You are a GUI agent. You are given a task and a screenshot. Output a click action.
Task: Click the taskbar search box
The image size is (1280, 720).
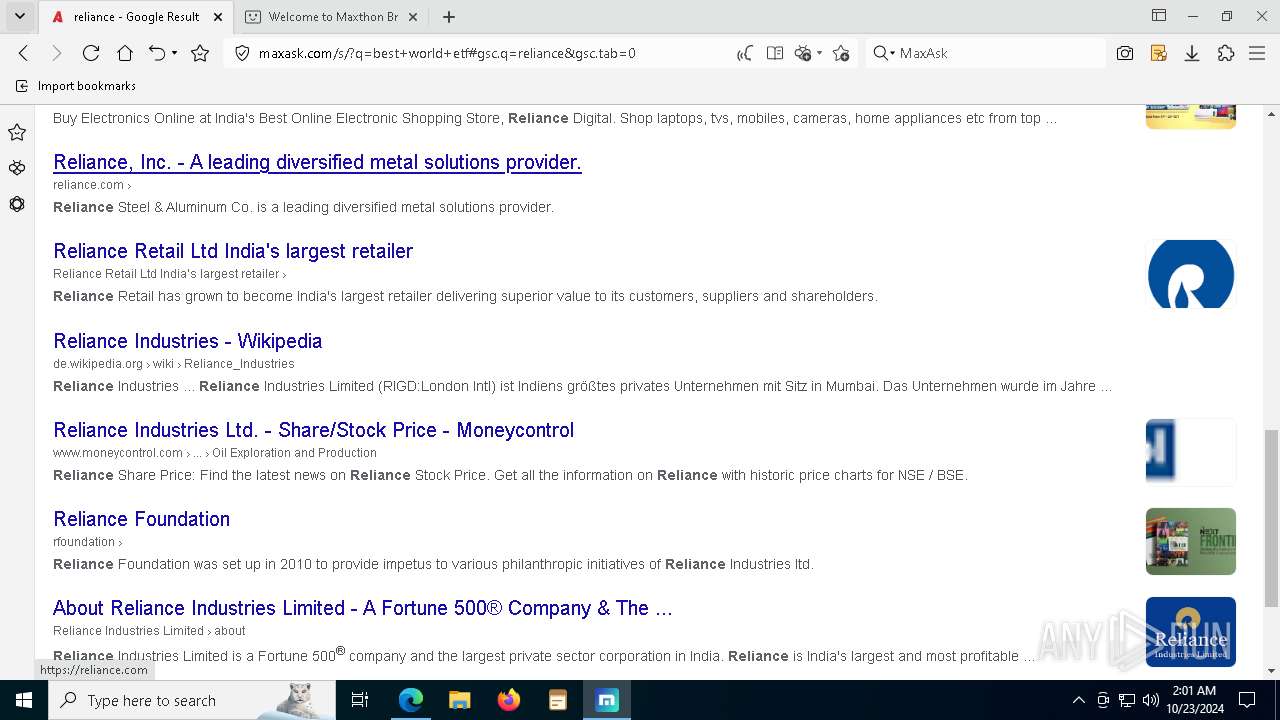[x=192, y=700]
